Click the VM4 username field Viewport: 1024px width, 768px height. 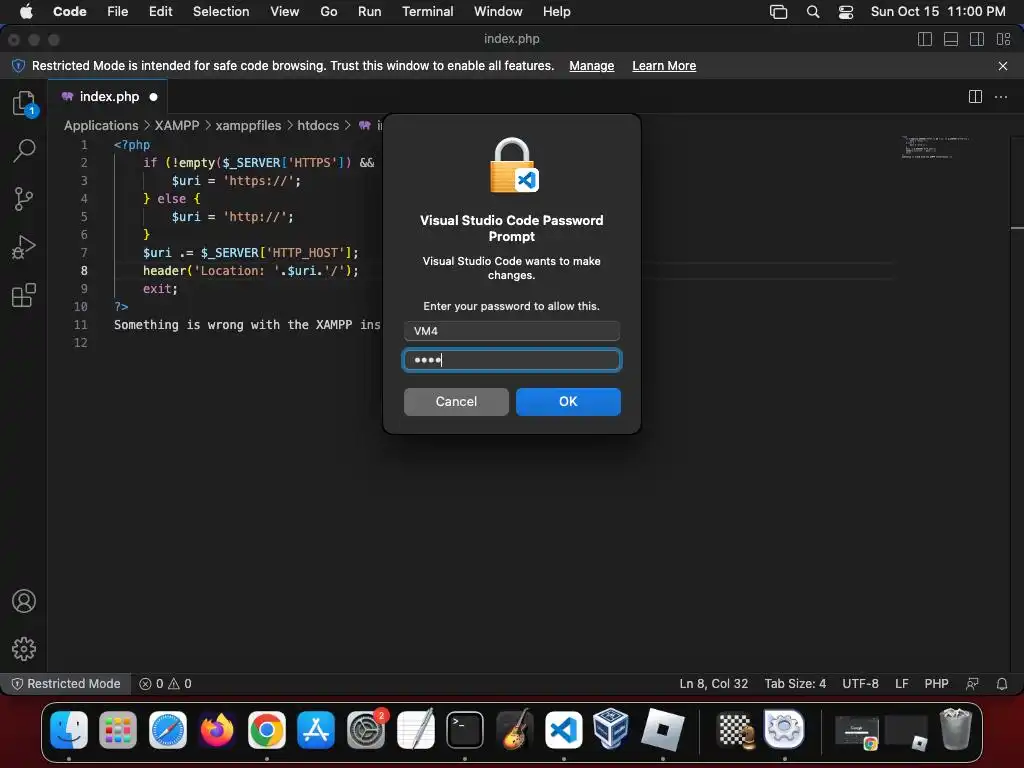pyautogui.click(x=512, y=331)
